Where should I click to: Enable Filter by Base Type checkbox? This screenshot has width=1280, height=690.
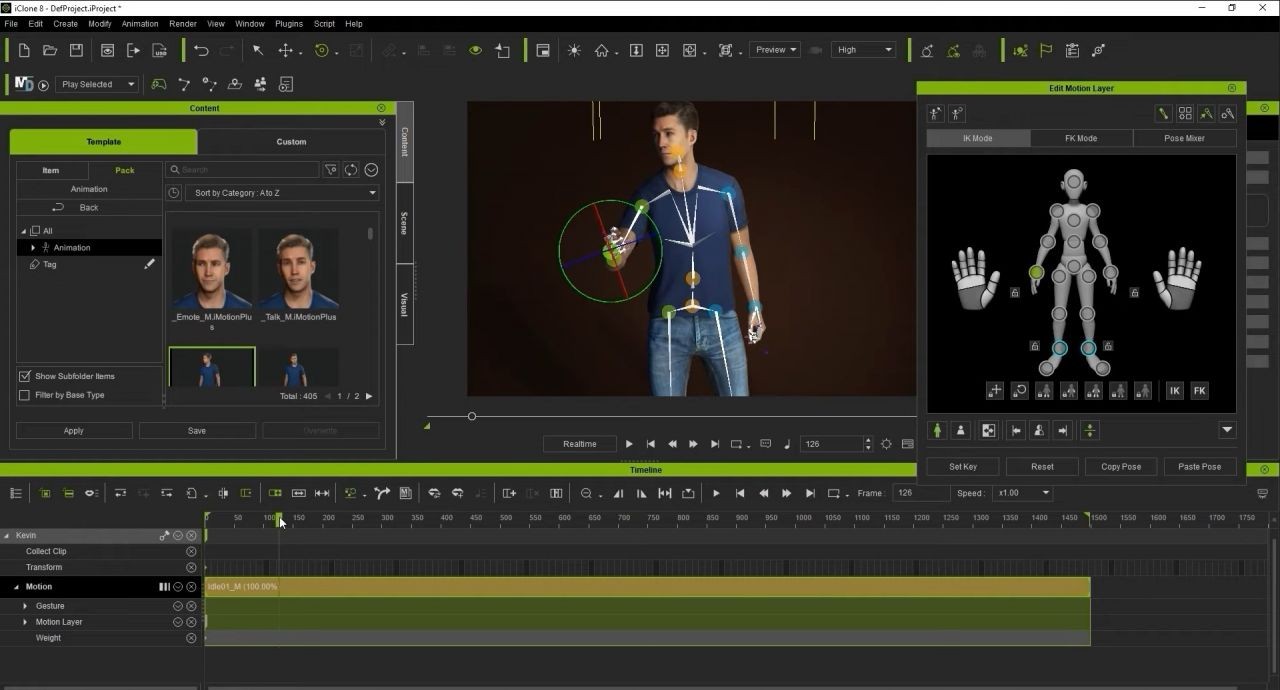(x=25, y=395)
